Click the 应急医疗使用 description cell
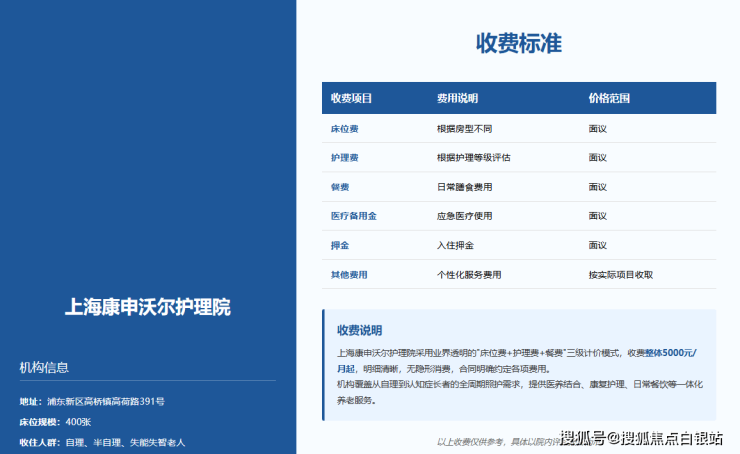Image resolution: width=740 pixels, height=454 pixels. tap(464, 216)
